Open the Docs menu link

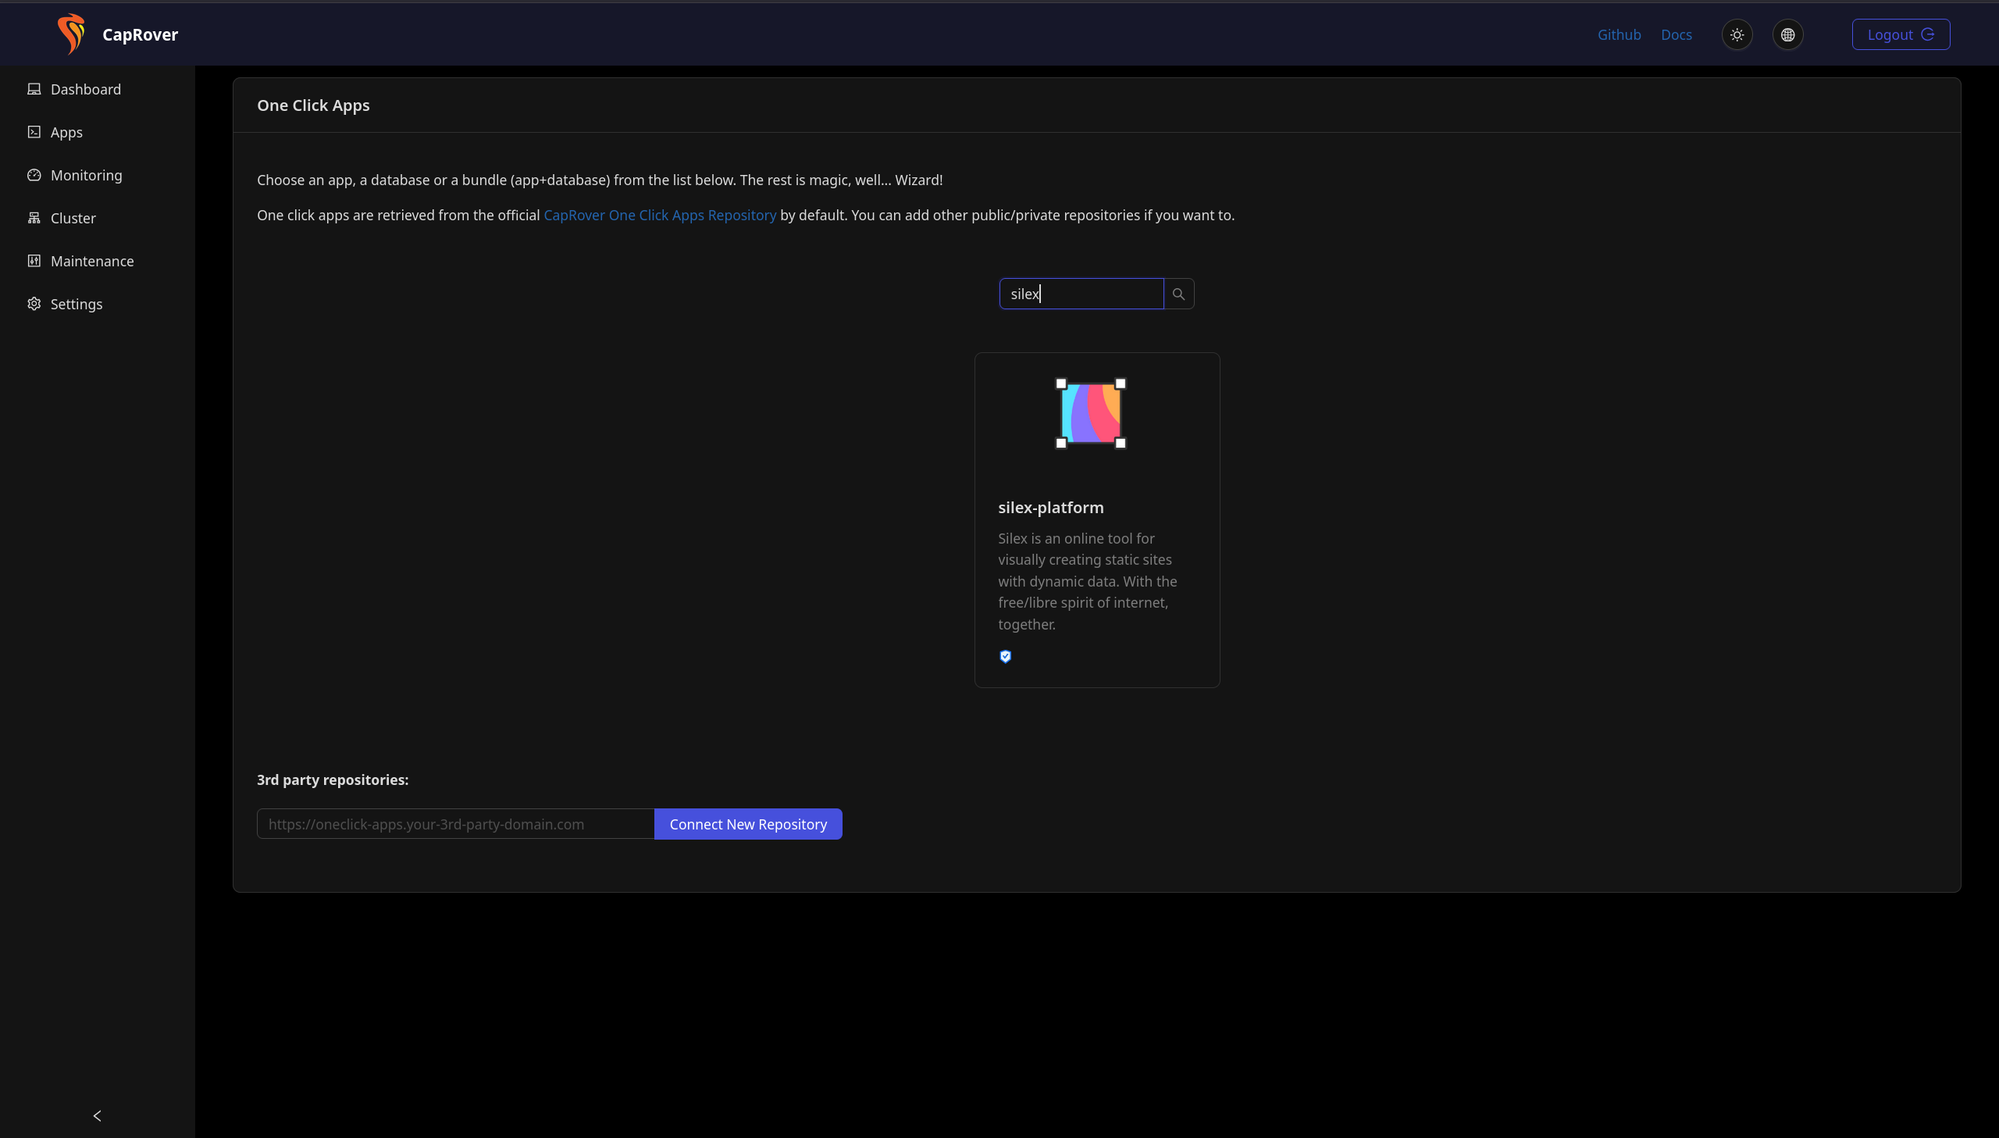[x=1676, y=34]
